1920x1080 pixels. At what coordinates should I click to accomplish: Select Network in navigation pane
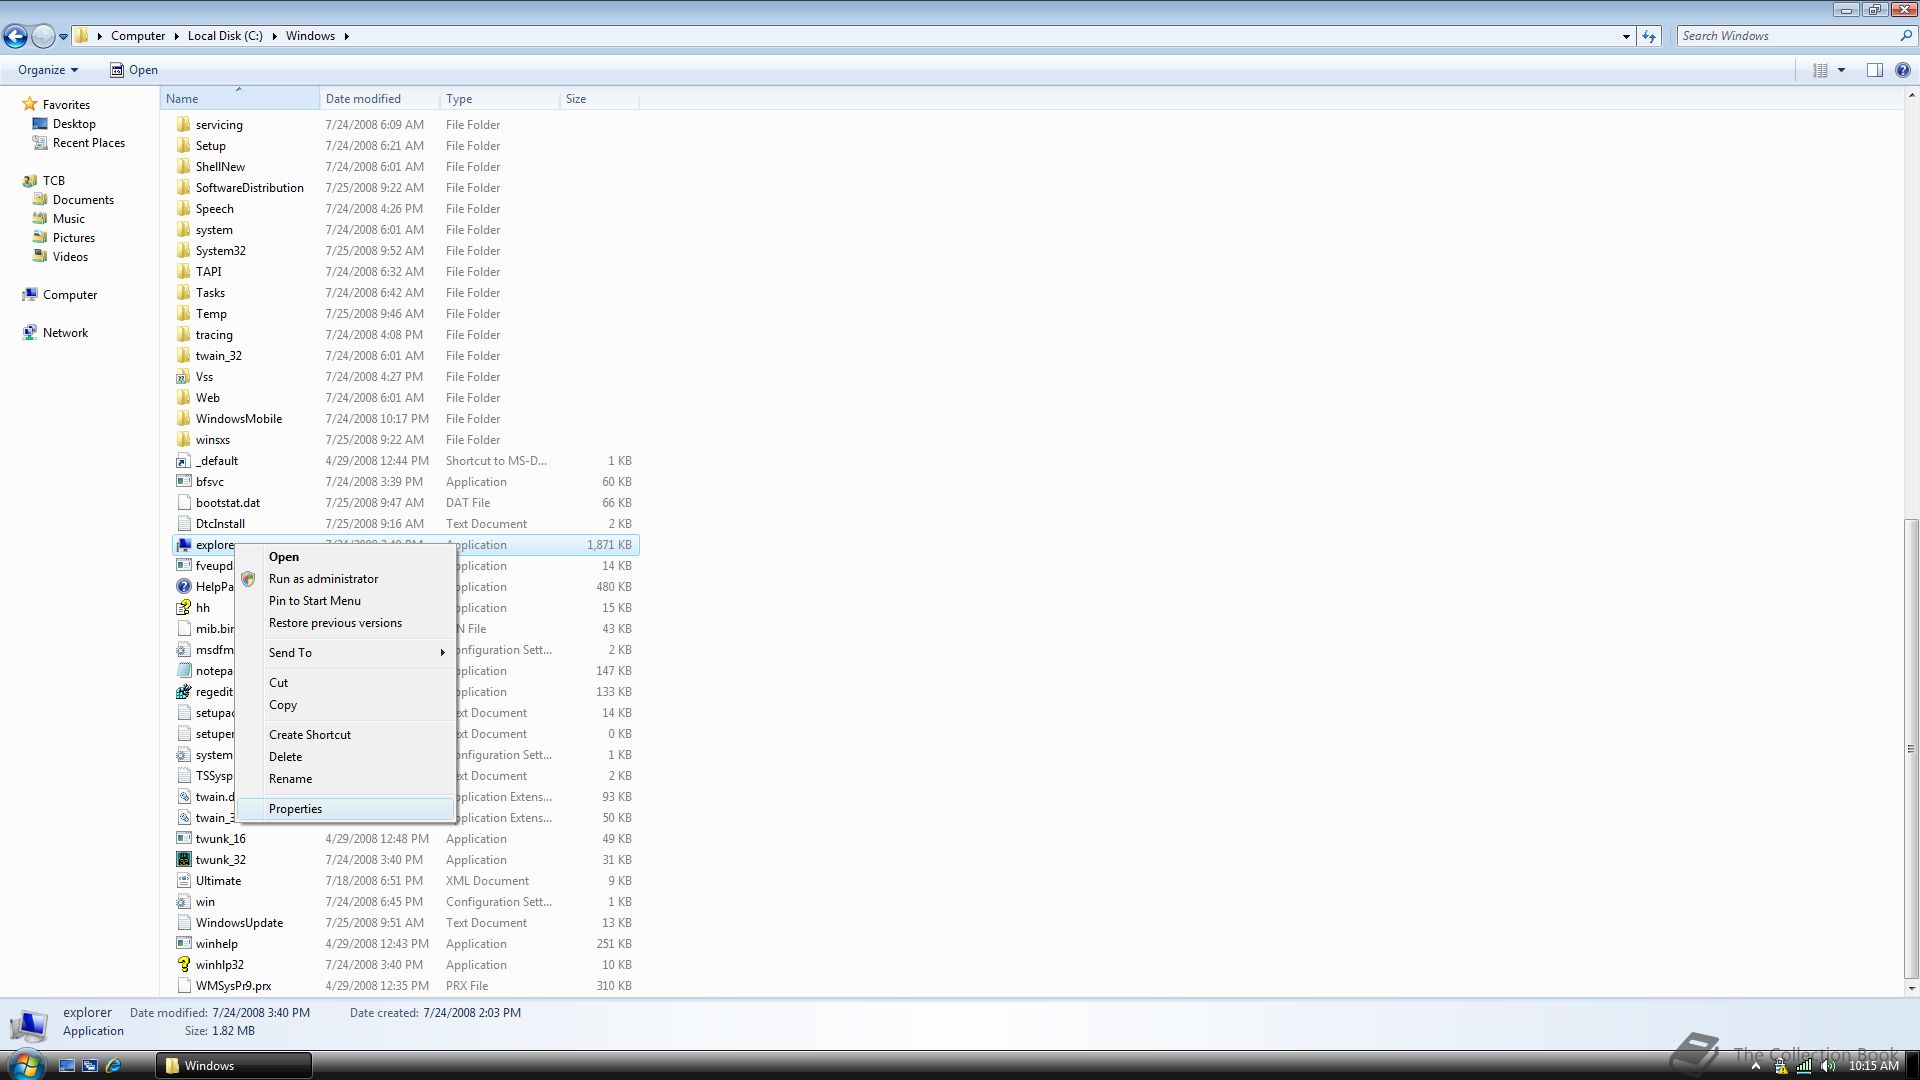[x=65, y=333]
